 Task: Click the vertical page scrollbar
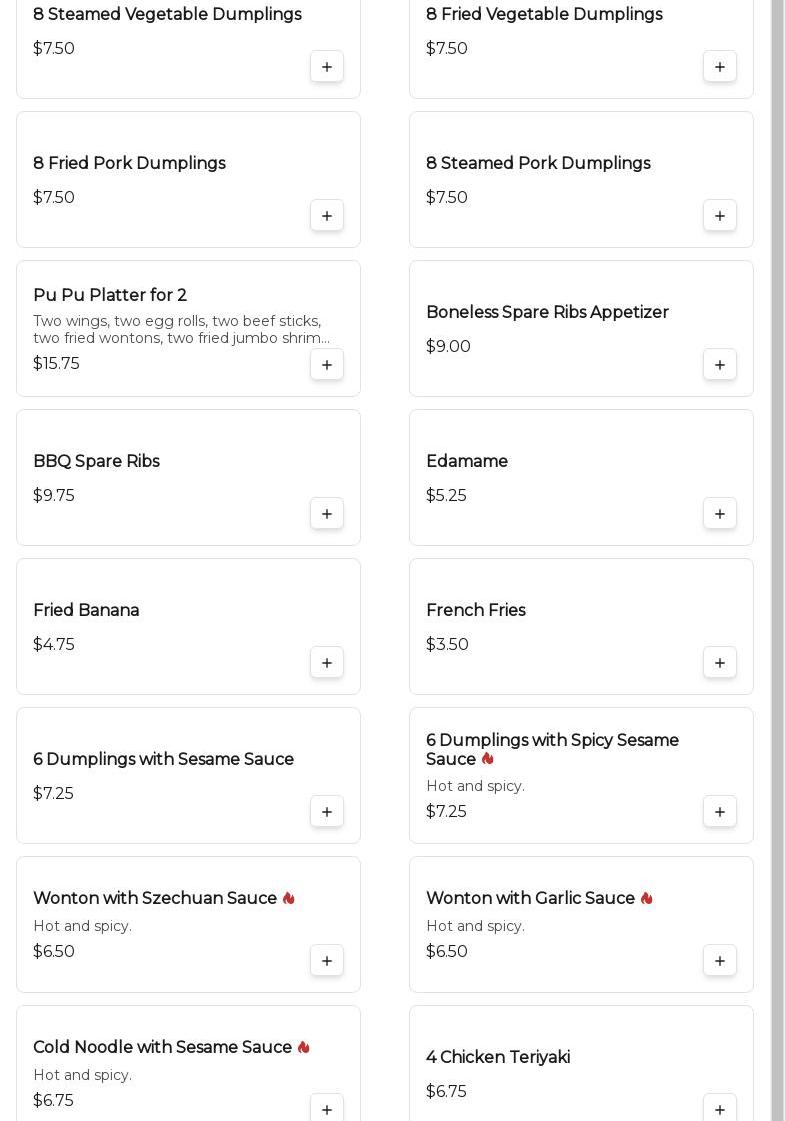pos(777,560)
